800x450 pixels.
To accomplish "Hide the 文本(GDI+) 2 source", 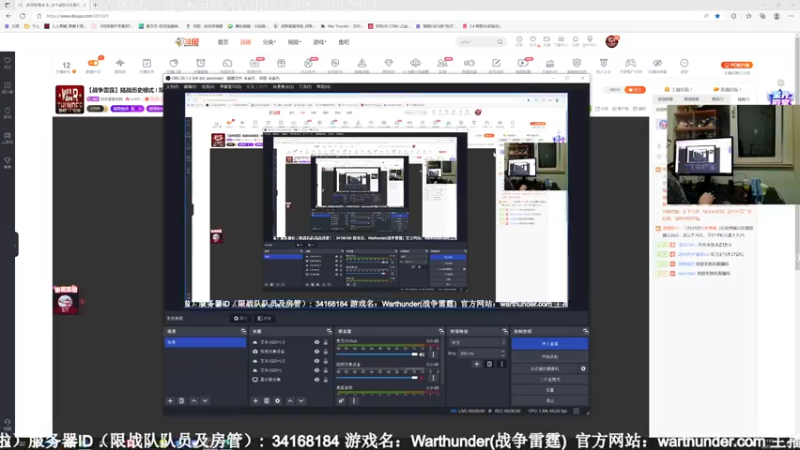I will (316, 361).
